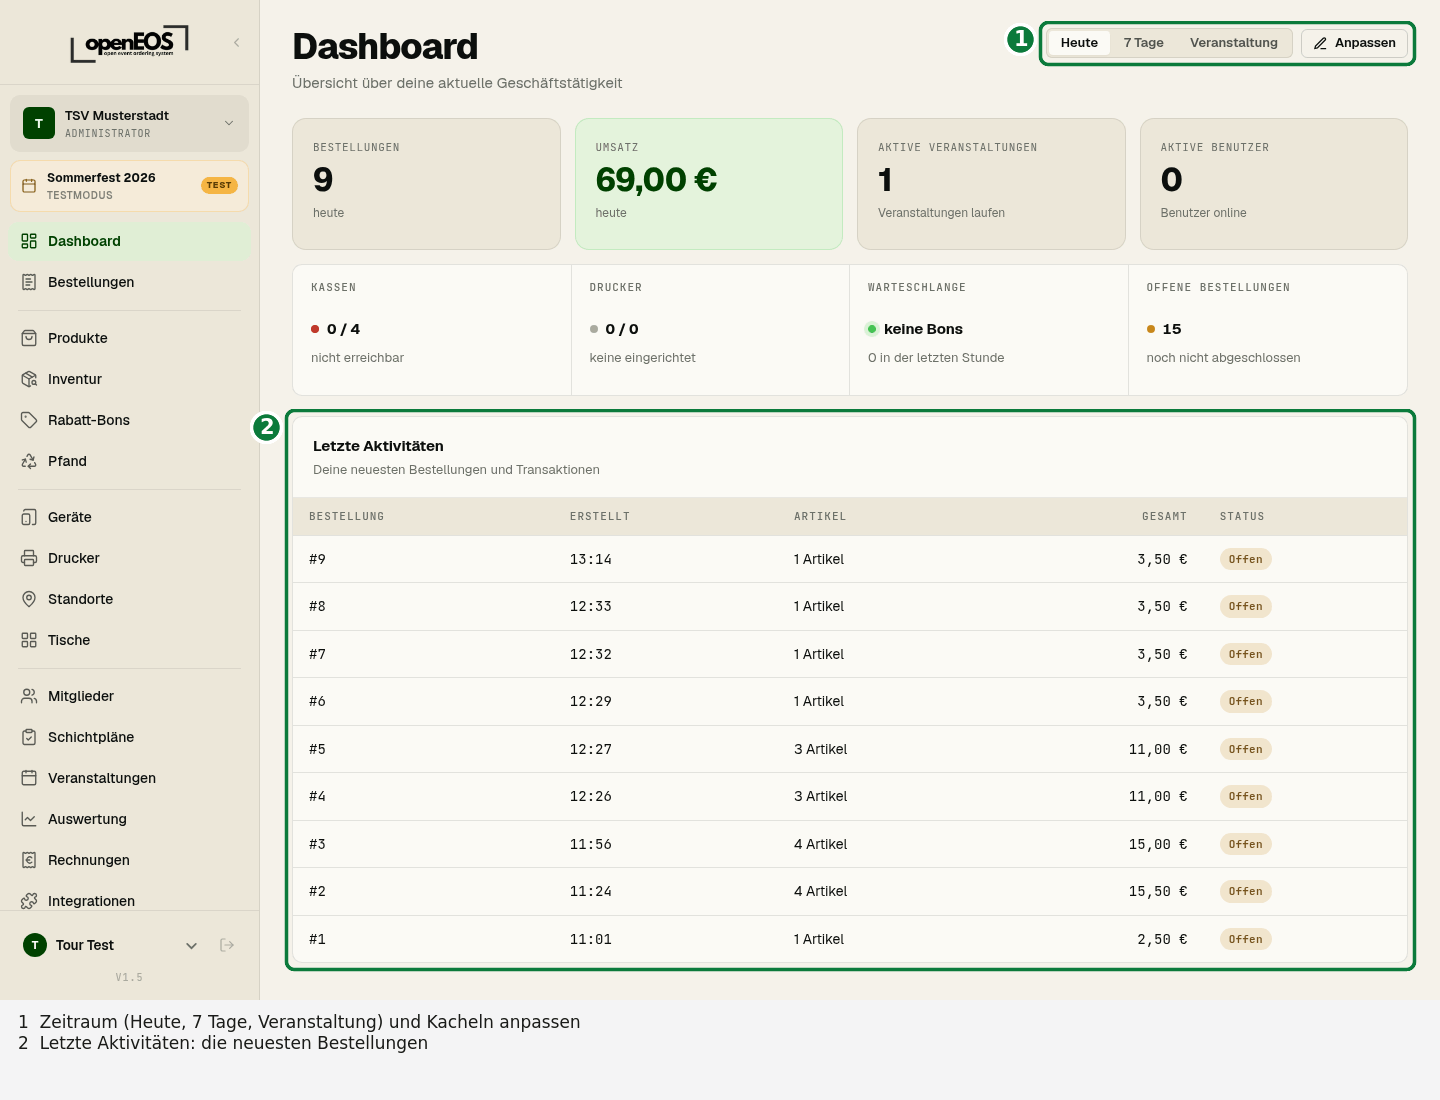This screenshot has height=1100, width=1440.
Task: Click the Integrationen puzzle icon
Action: click(x=29, y=901)
